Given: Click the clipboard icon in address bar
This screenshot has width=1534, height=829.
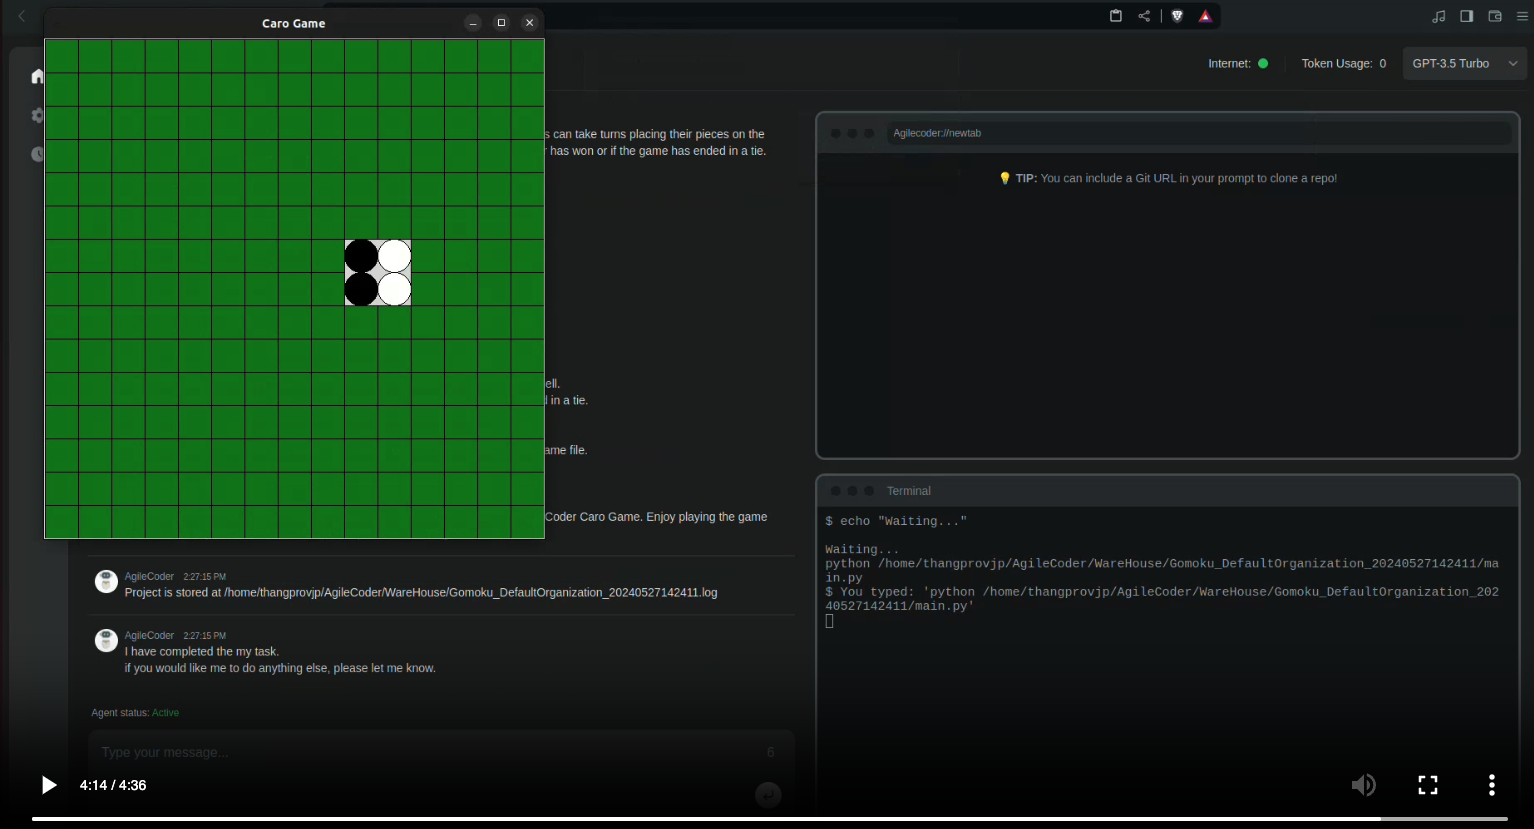Looking at the screenshot, I should [x=1116, y=16].
